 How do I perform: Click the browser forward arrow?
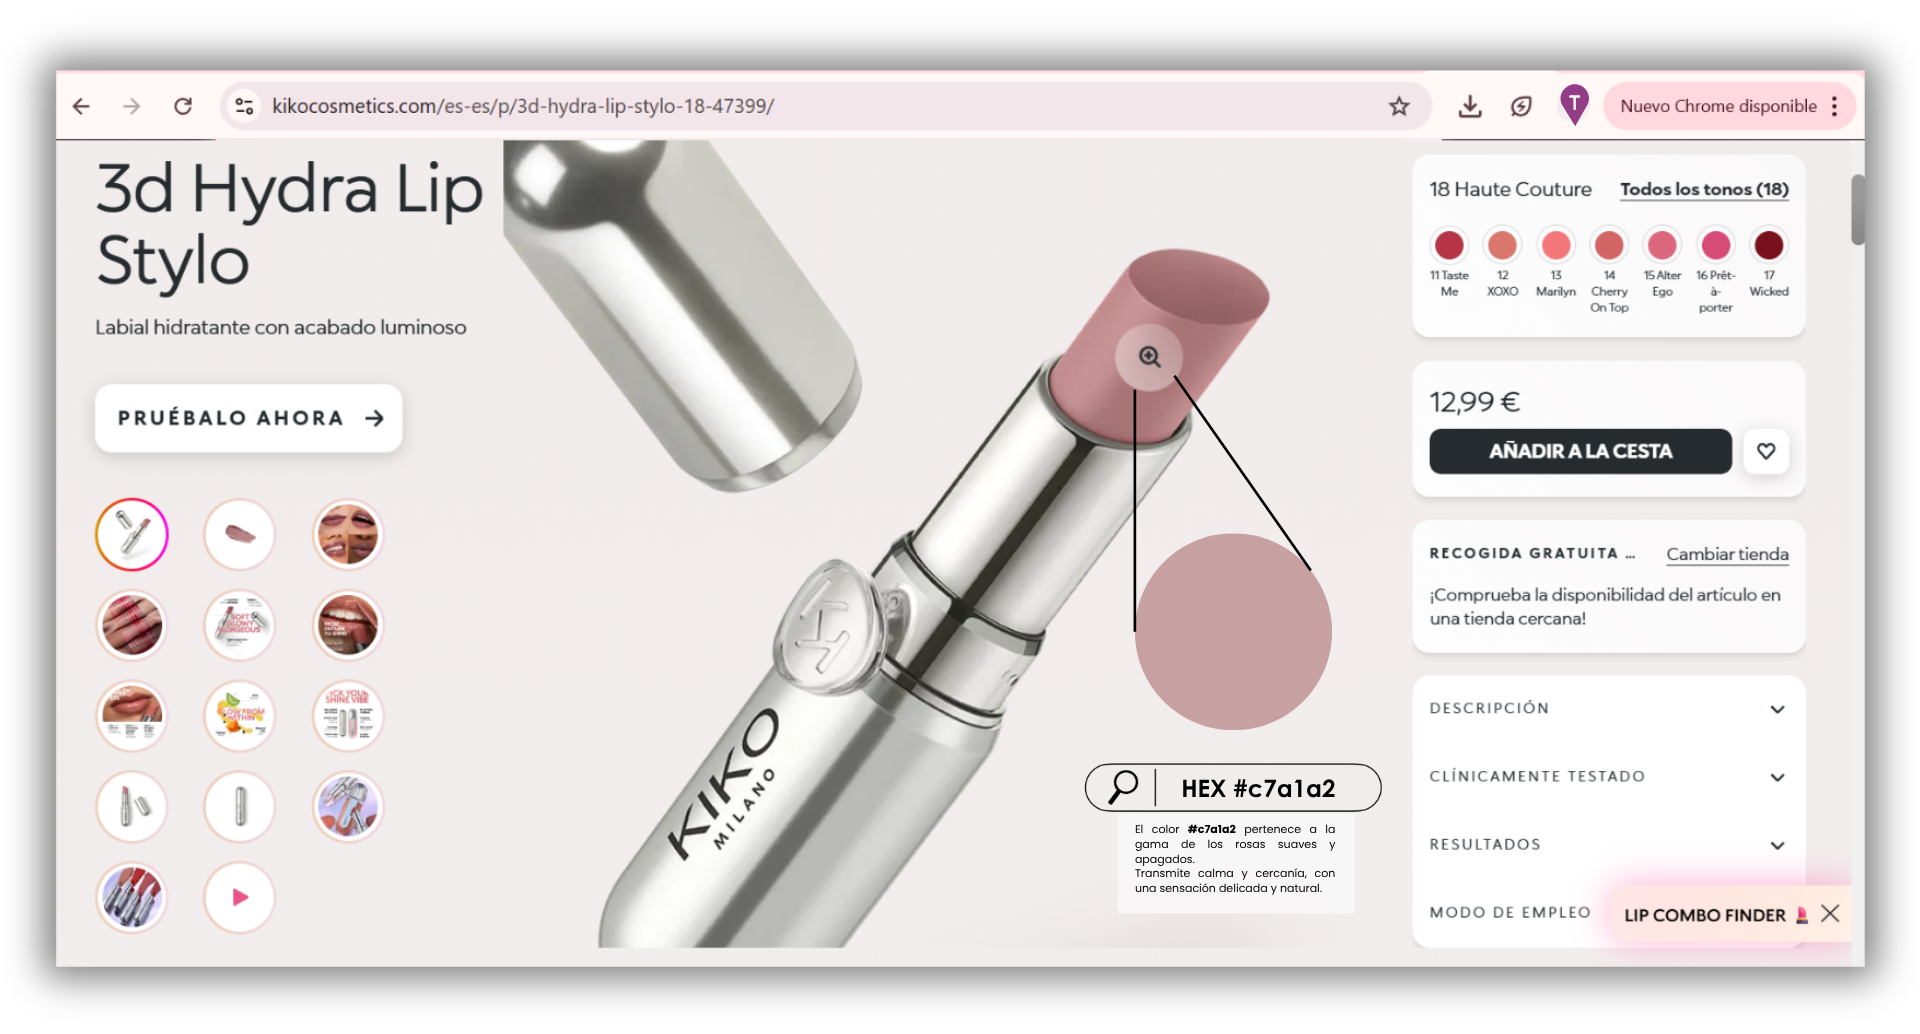pos(132,106)
